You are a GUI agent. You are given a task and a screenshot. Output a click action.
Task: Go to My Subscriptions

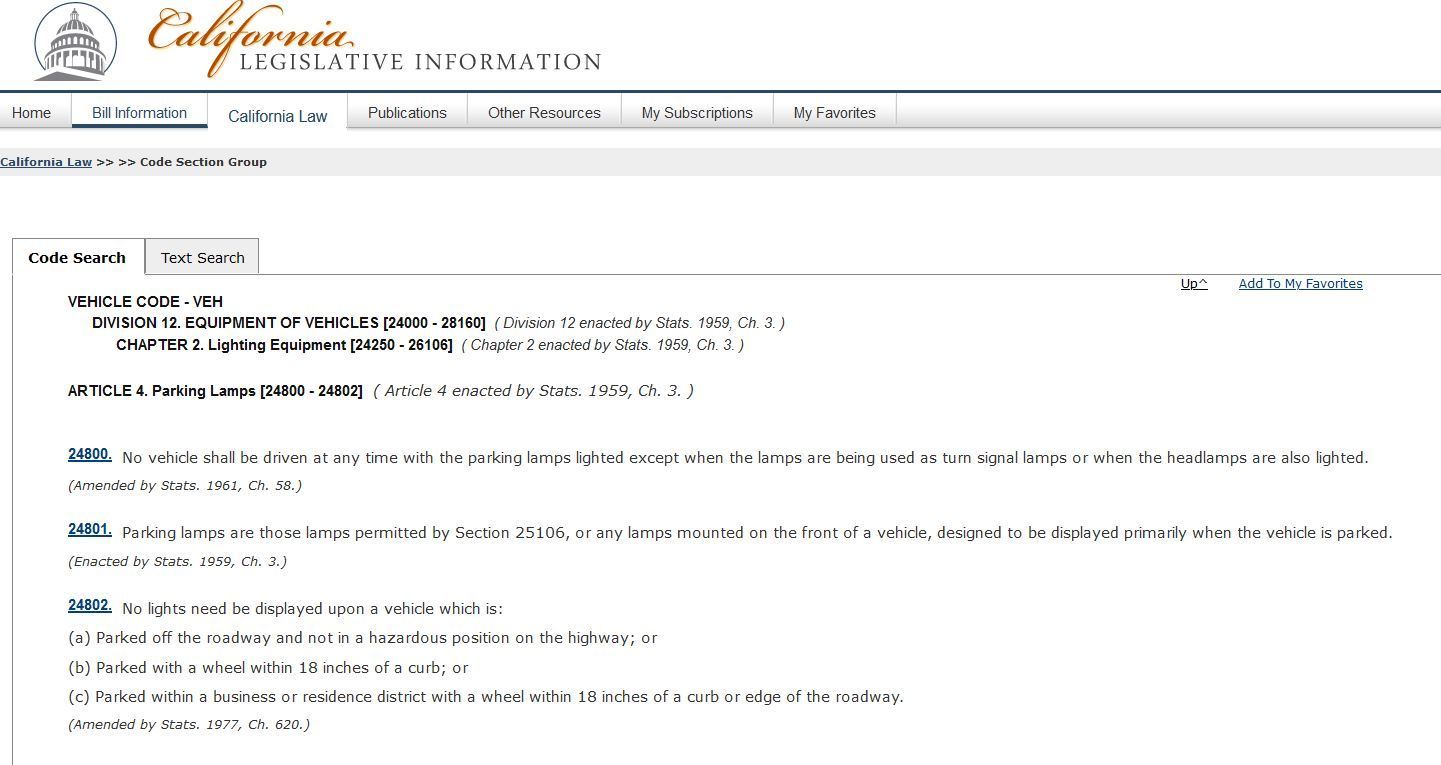[697, 113]
